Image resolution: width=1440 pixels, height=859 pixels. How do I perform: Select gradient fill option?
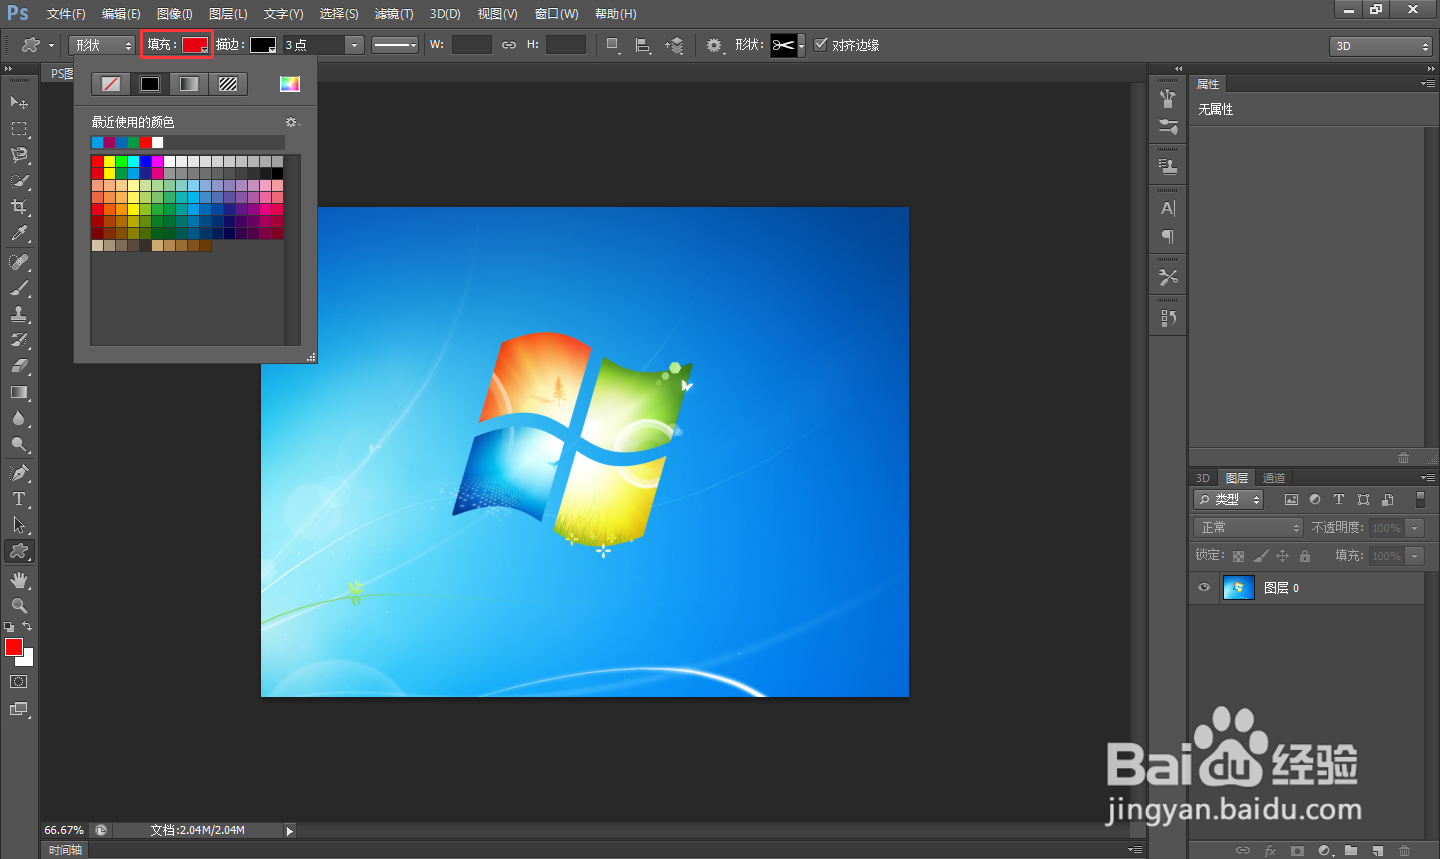[x=189, y=84]
